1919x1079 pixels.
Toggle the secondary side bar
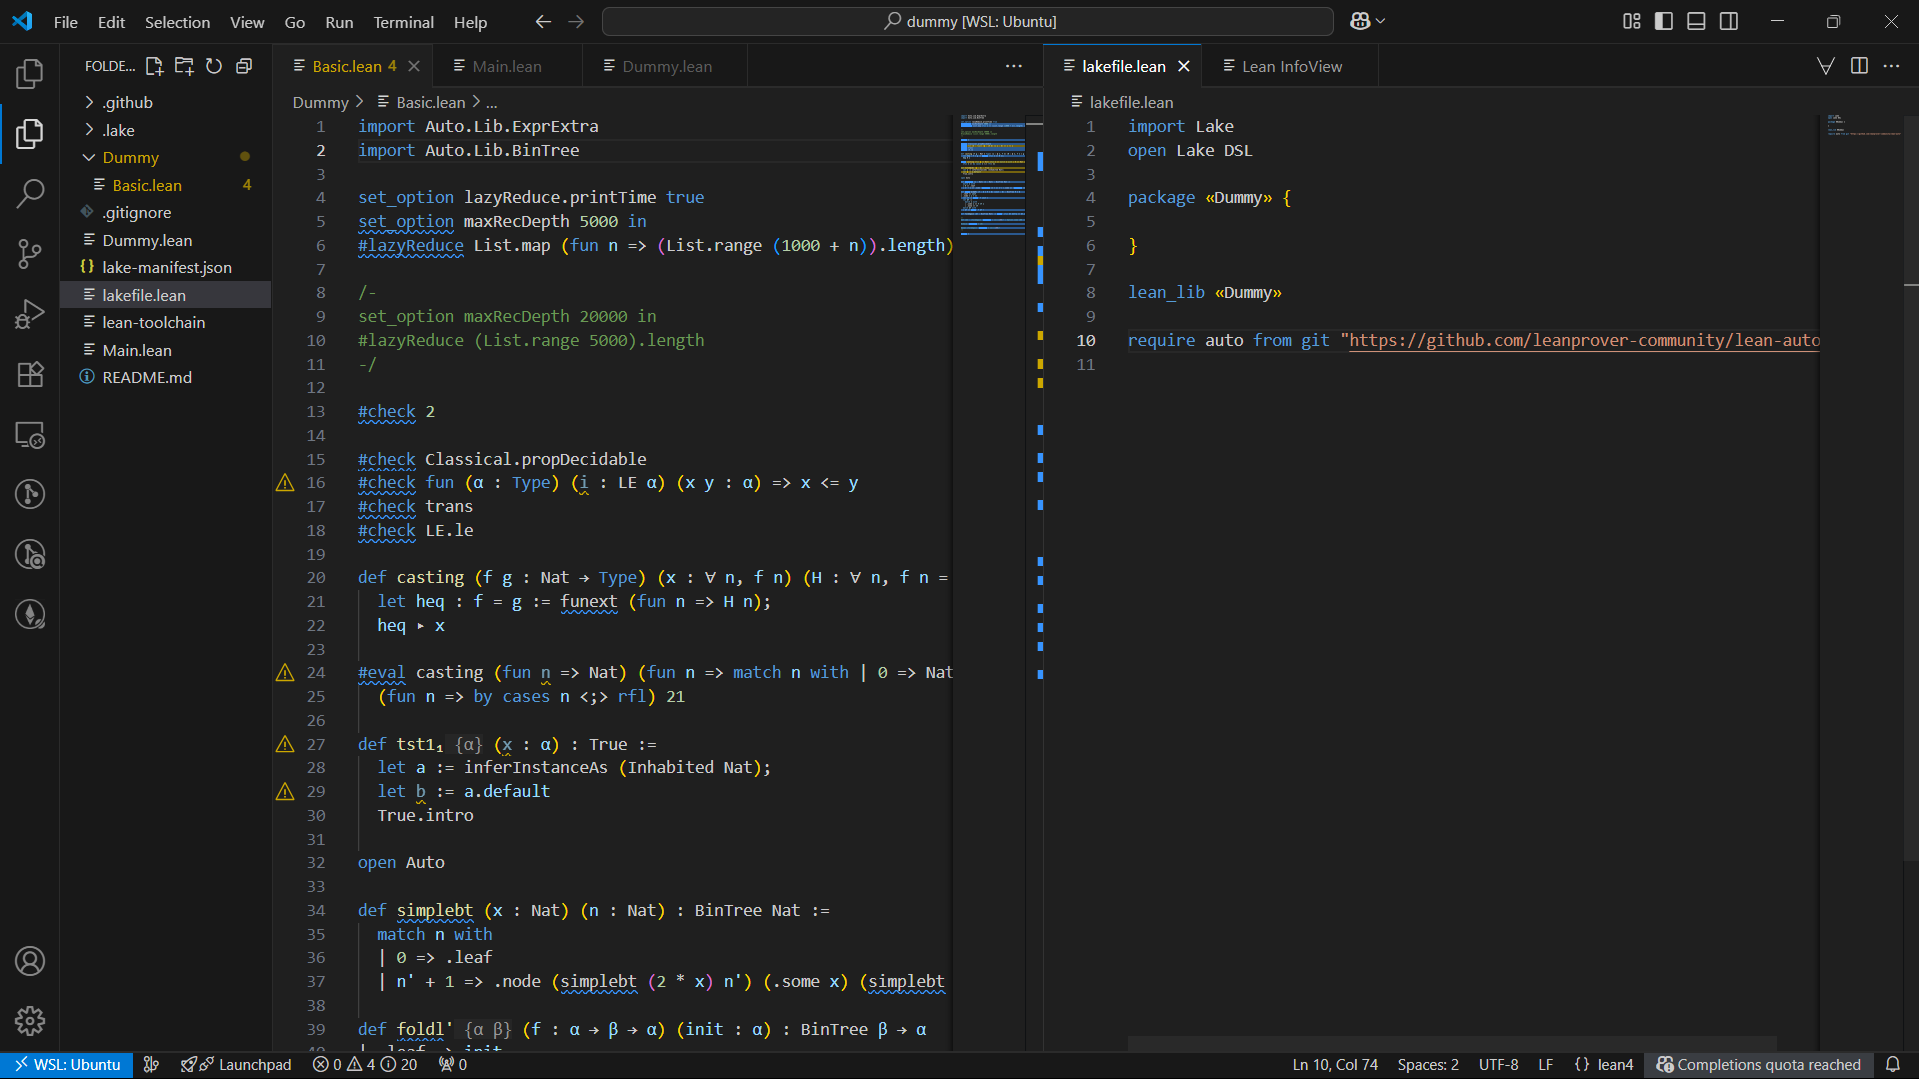tap(1729, 21)
